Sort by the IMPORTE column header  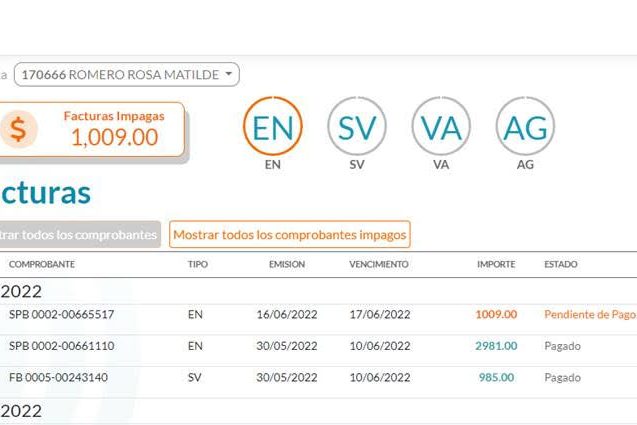(496, 264)
